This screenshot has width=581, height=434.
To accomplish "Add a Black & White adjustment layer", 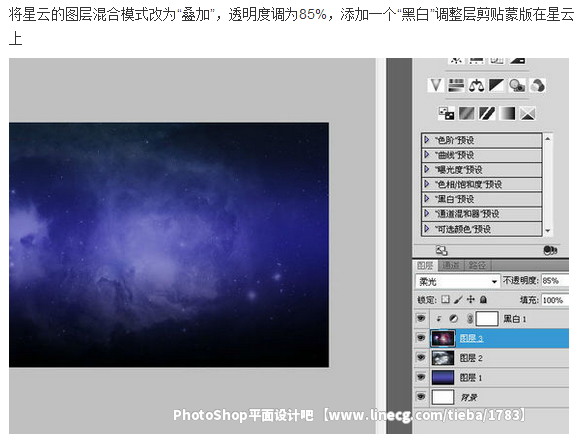I will click(497, 86).
